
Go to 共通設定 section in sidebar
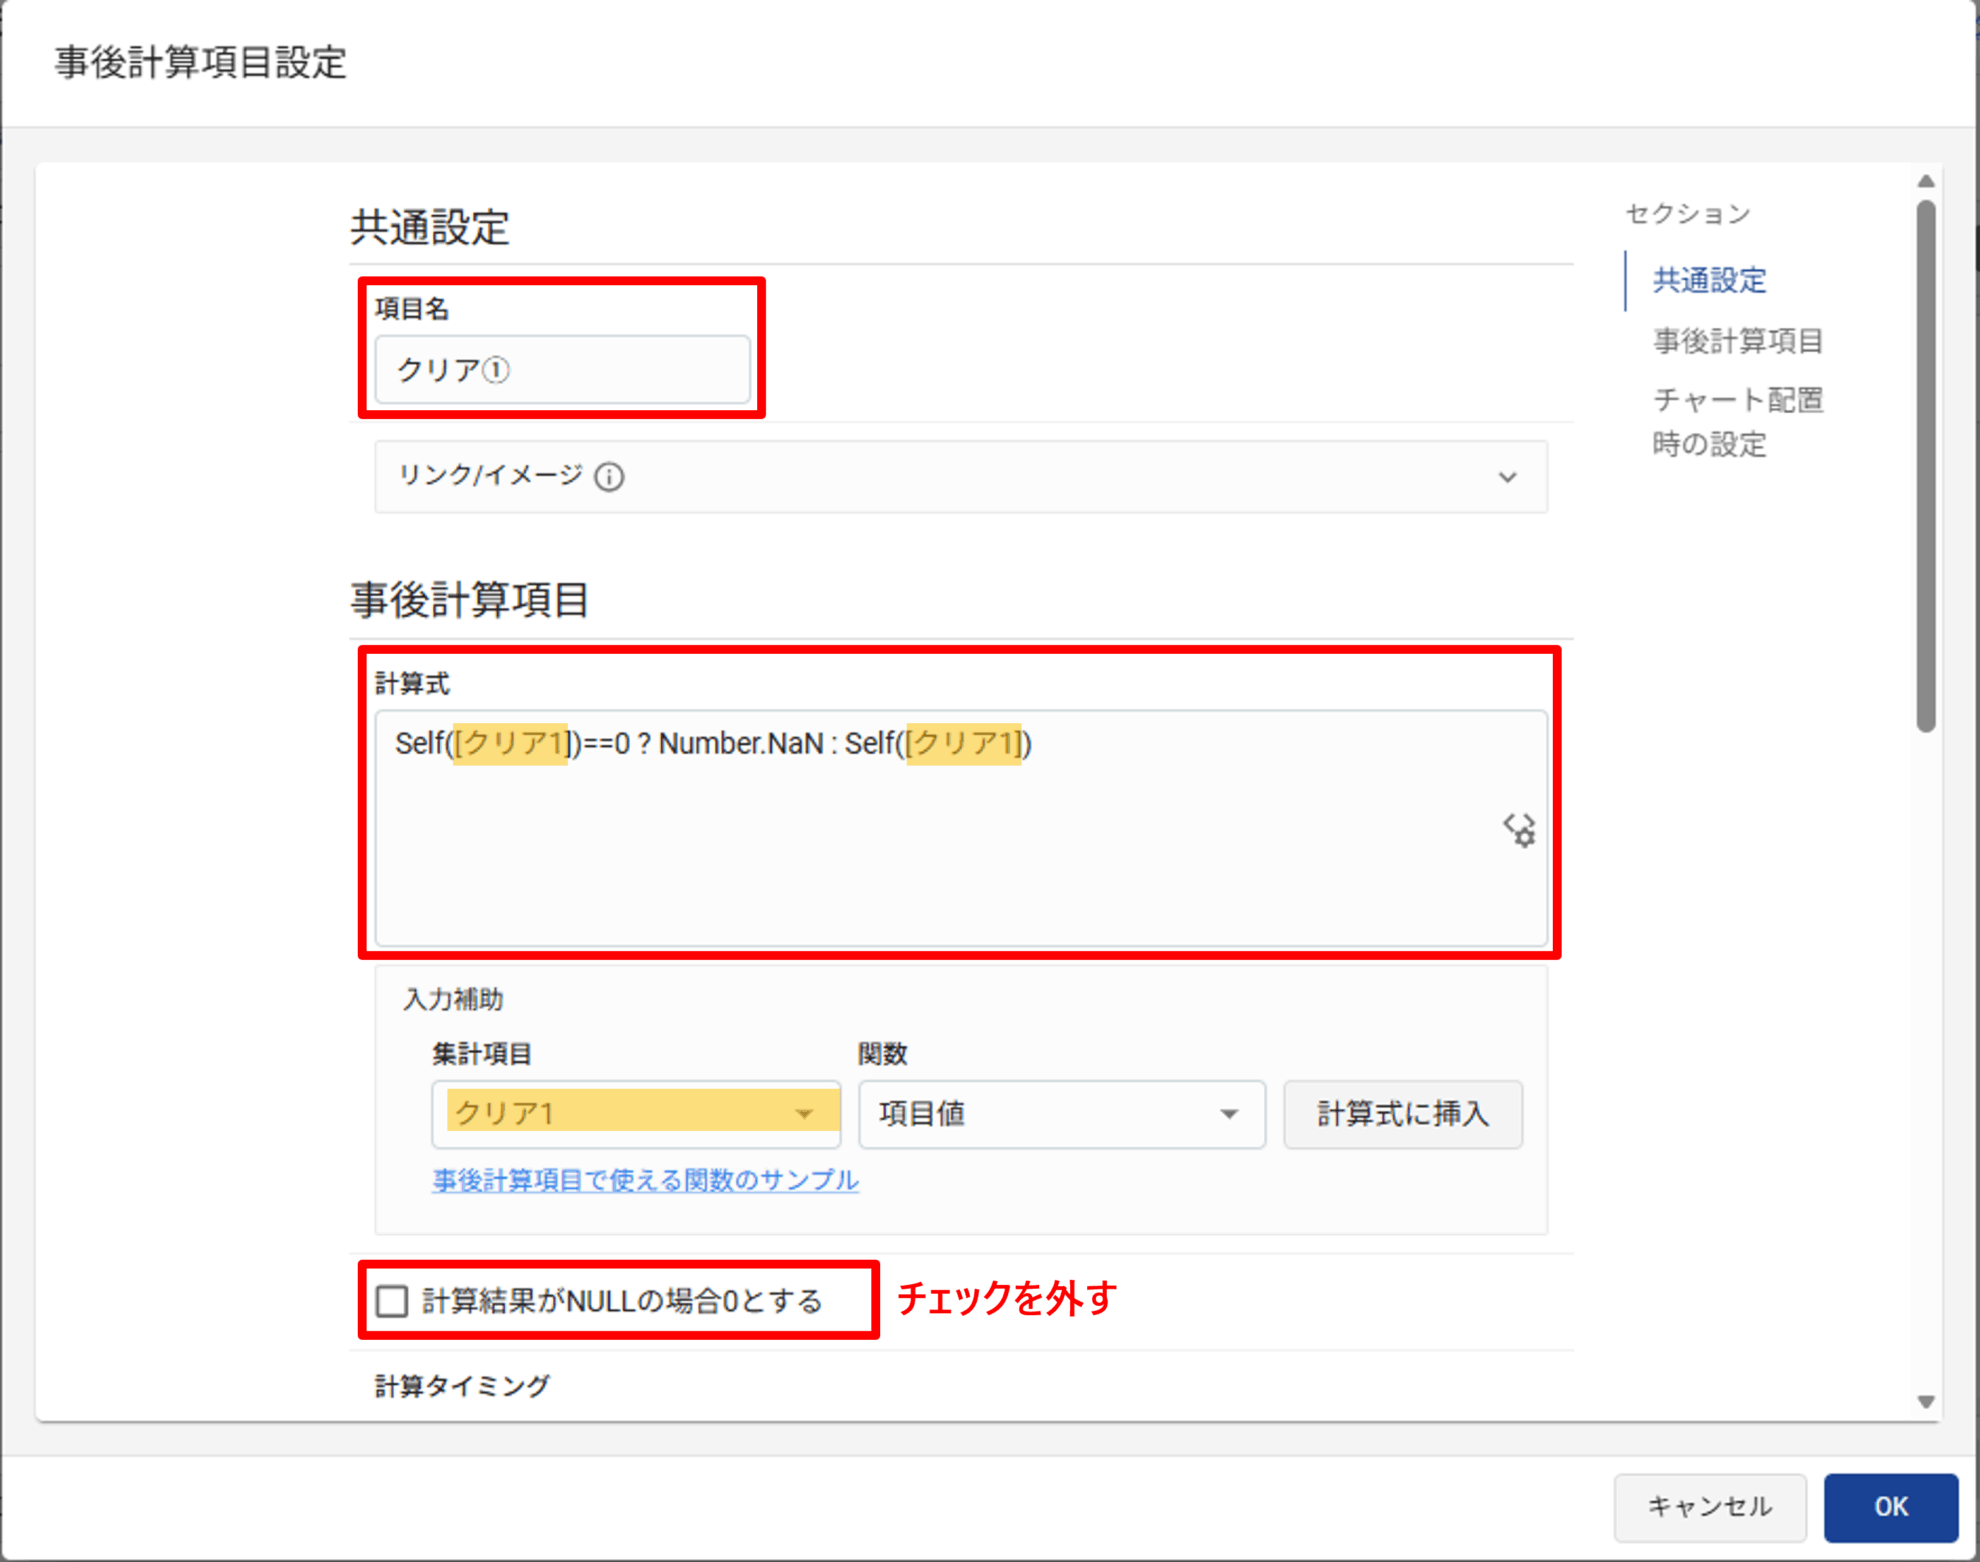(x=1709, y=280)
